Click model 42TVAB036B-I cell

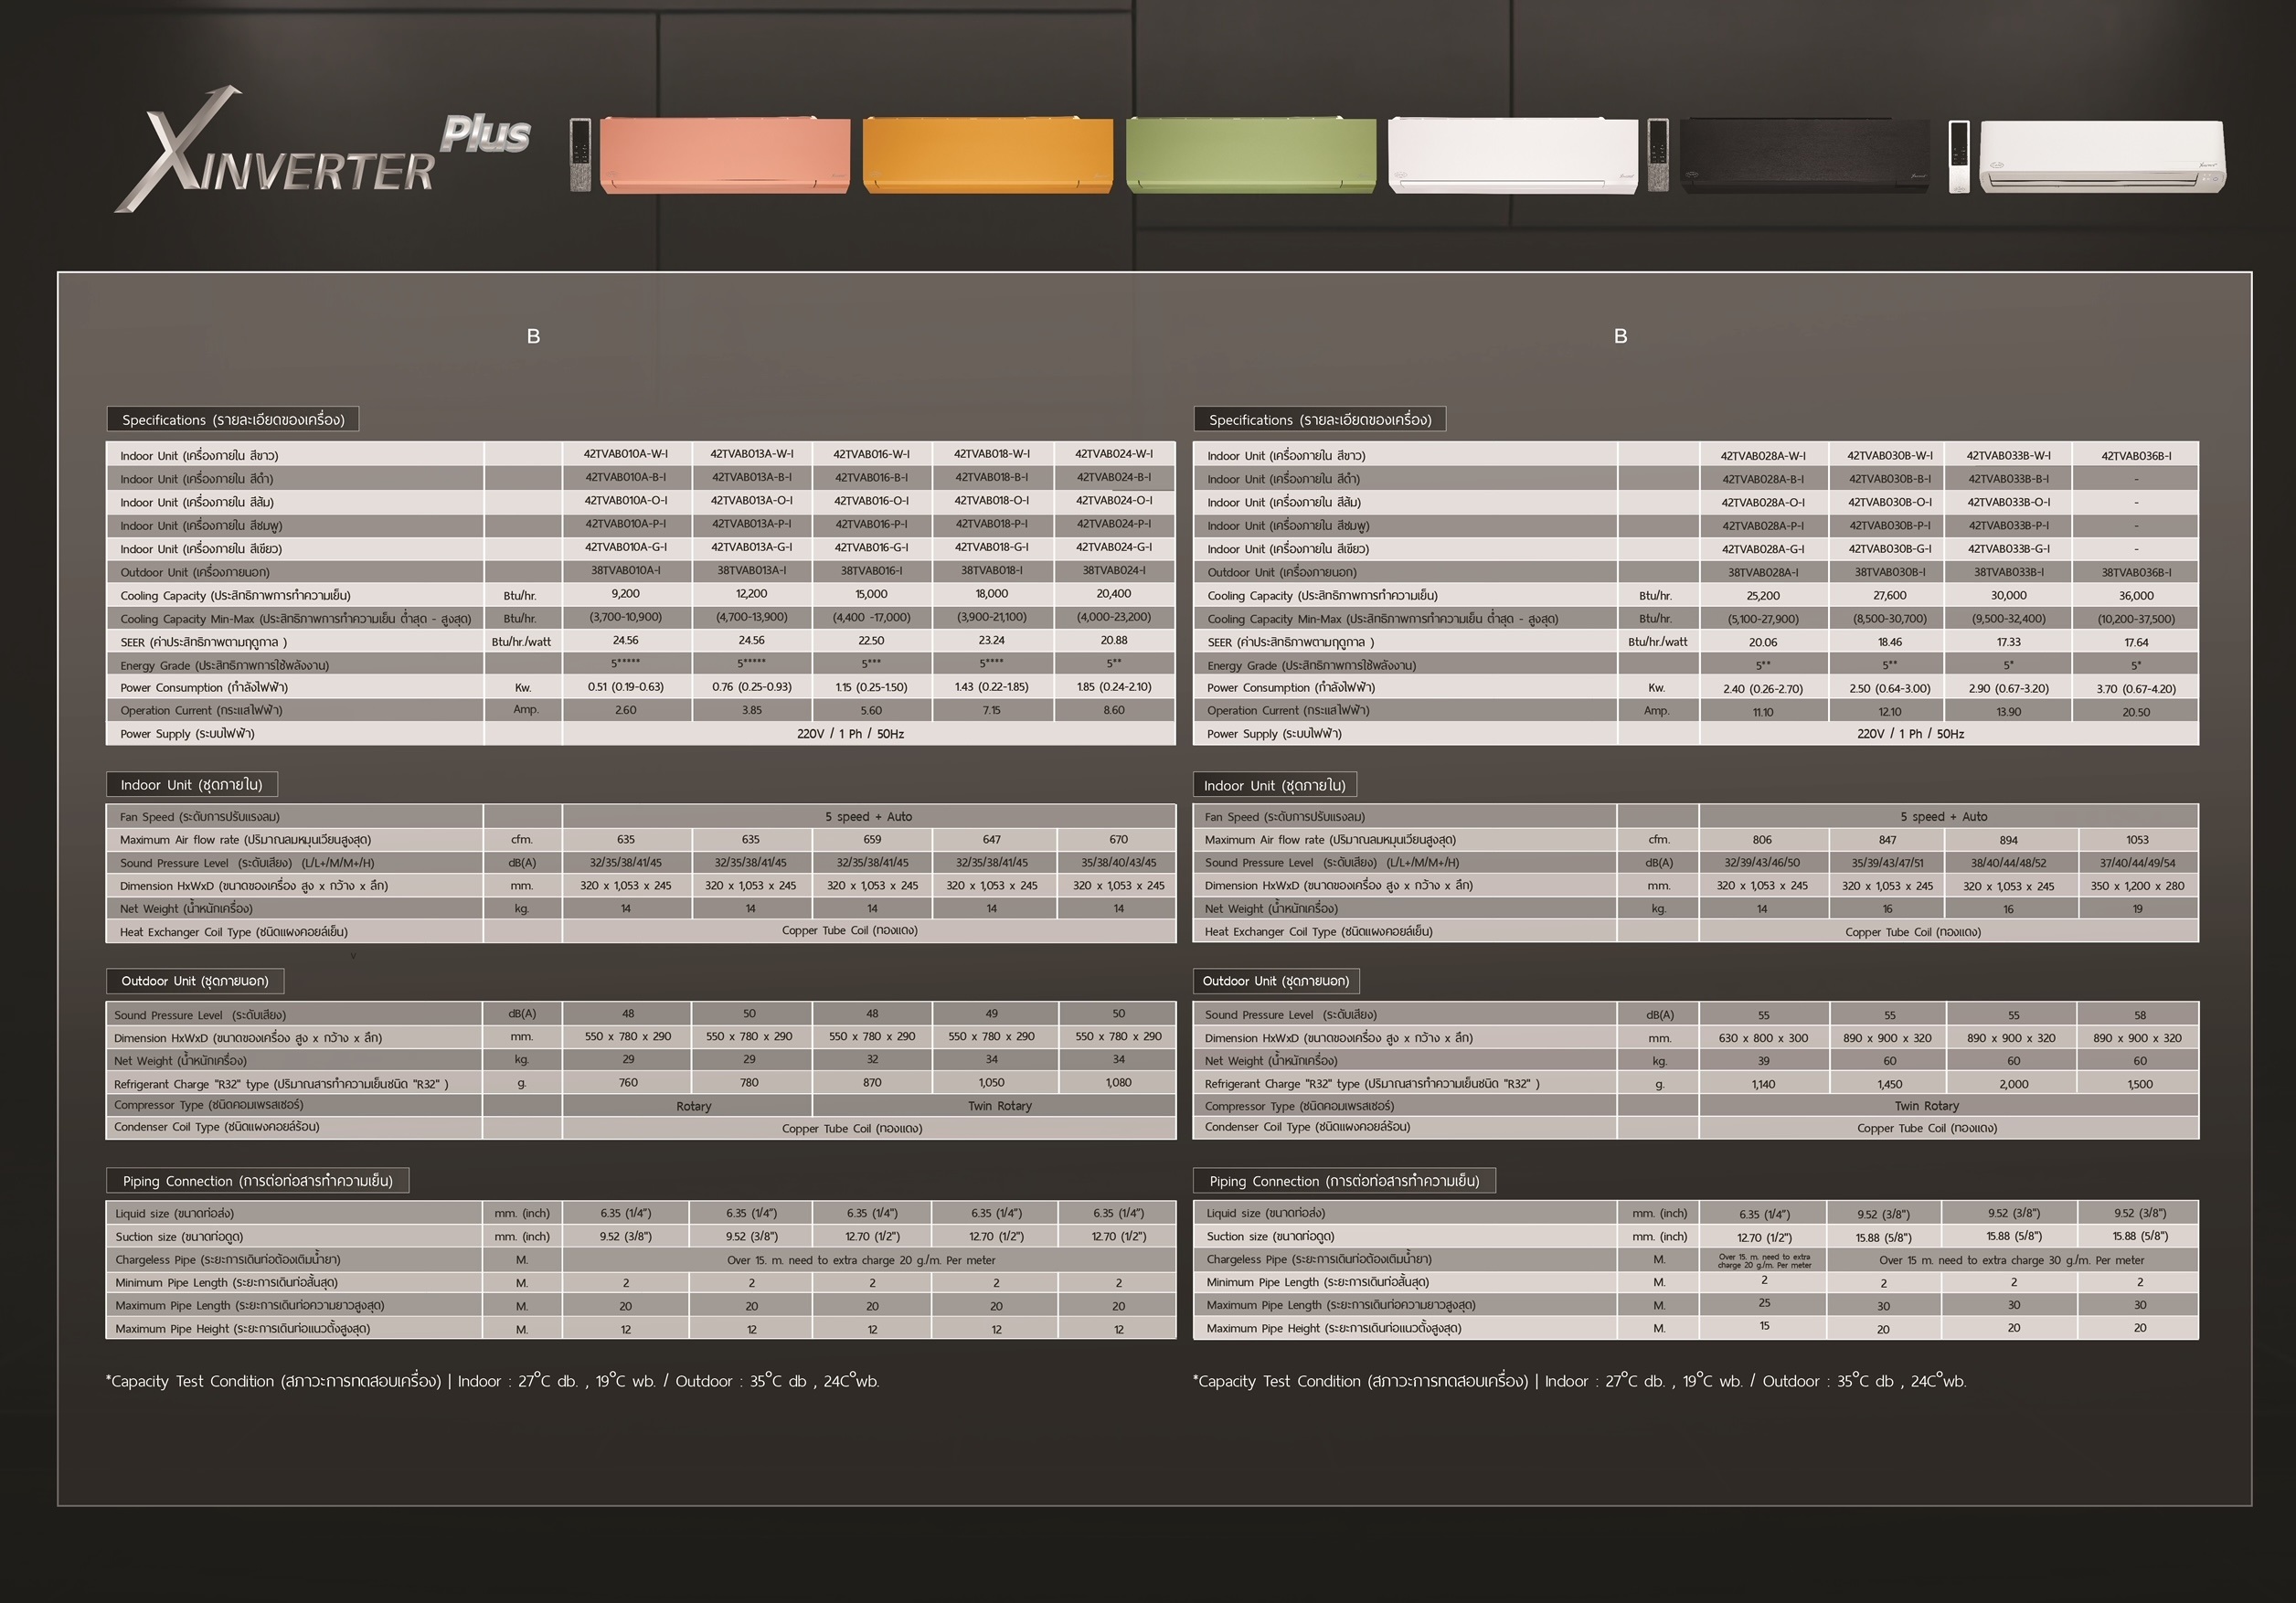click(2135, 456)
